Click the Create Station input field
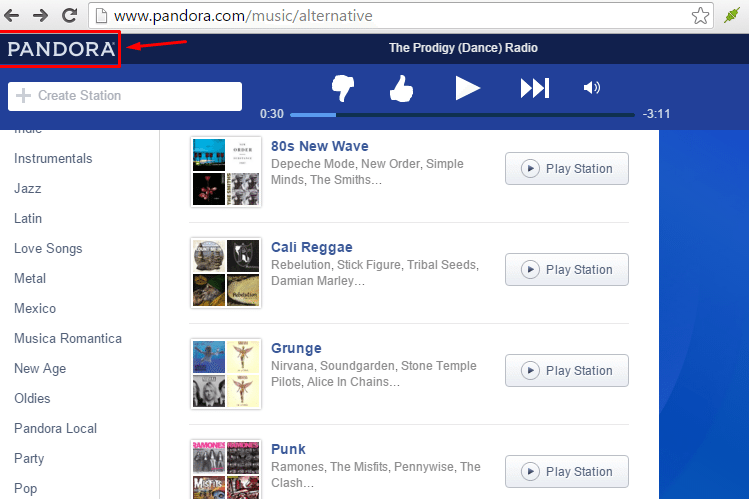 (x=125, y=96)
